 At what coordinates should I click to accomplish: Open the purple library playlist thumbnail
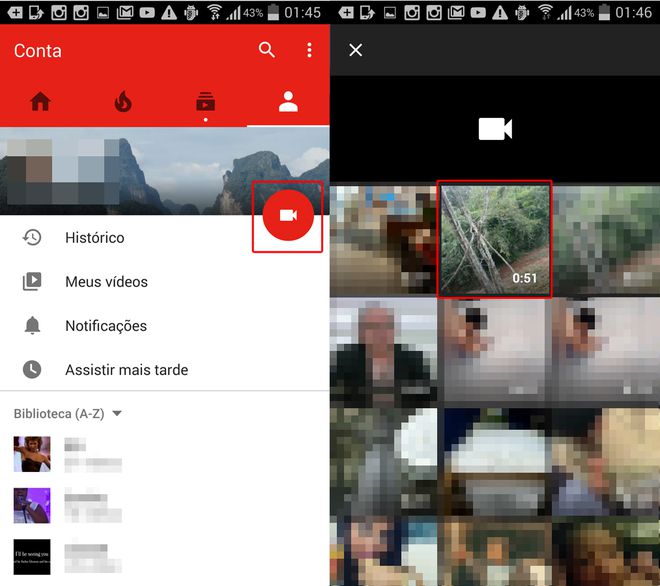32,506
